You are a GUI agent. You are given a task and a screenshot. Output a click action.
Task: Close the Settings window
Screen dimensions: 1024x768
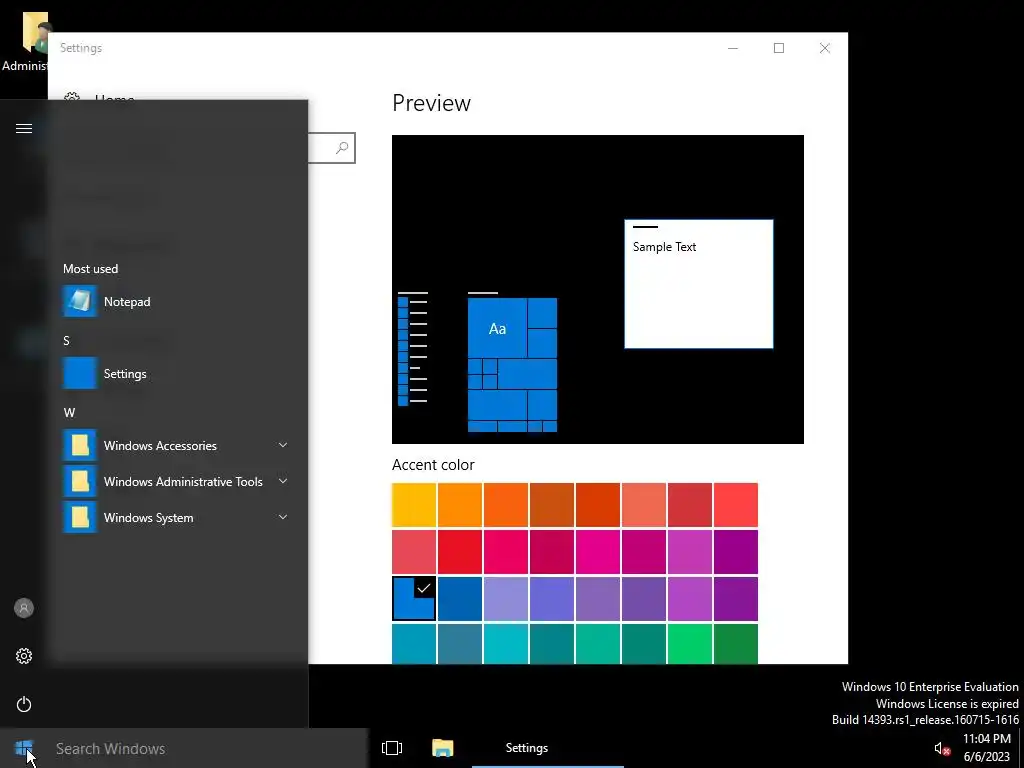(x=825, y=48)
